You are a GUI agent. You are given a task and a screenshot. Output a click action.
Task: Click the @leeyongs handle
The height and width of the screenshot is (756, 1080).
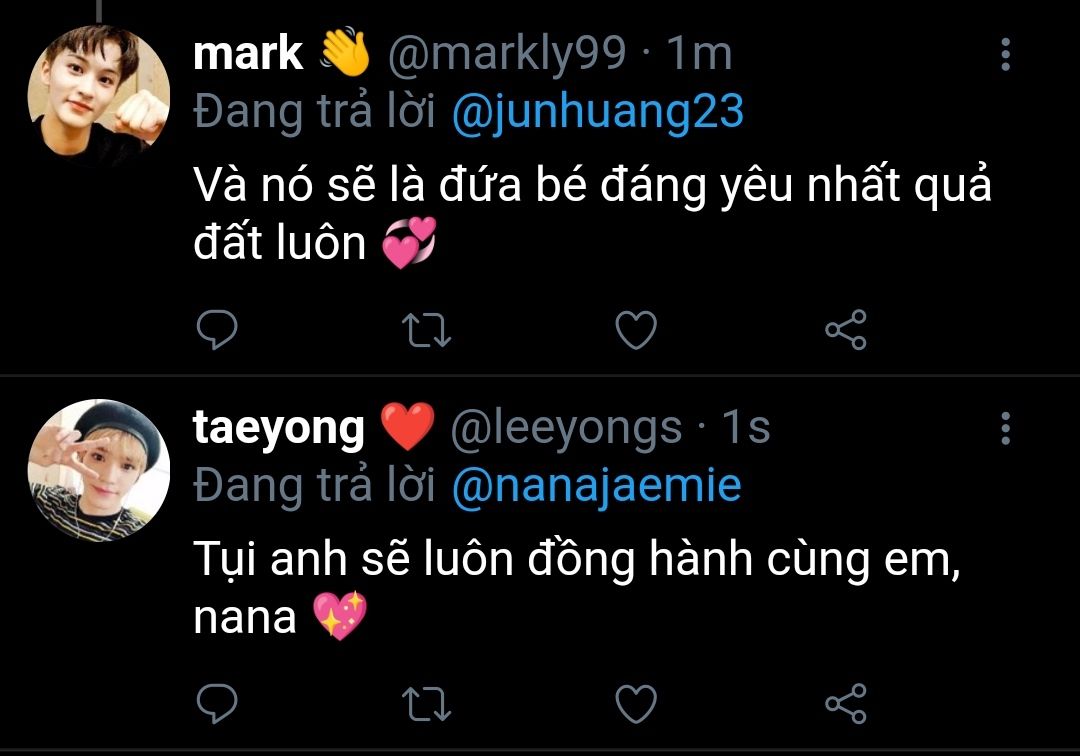coord(566,428)
